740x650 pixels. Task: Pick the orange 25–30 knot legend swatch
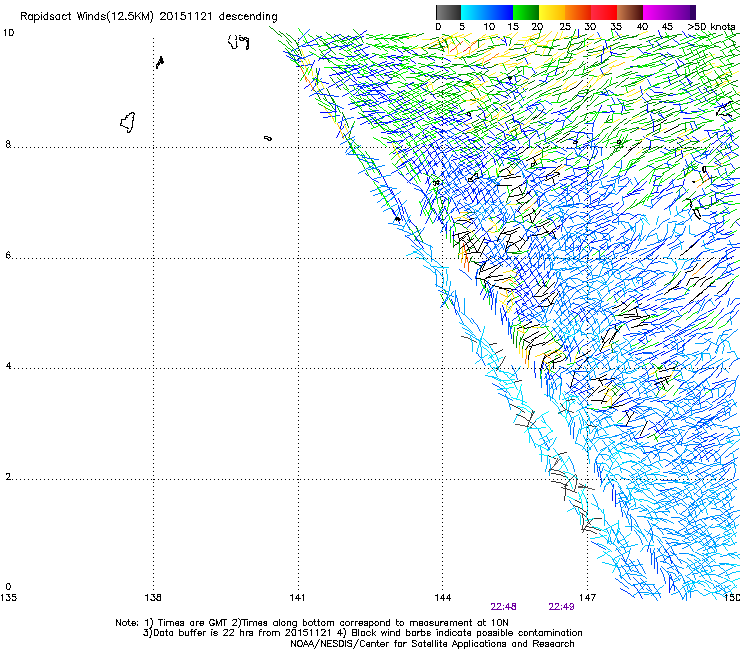point(578,12)
